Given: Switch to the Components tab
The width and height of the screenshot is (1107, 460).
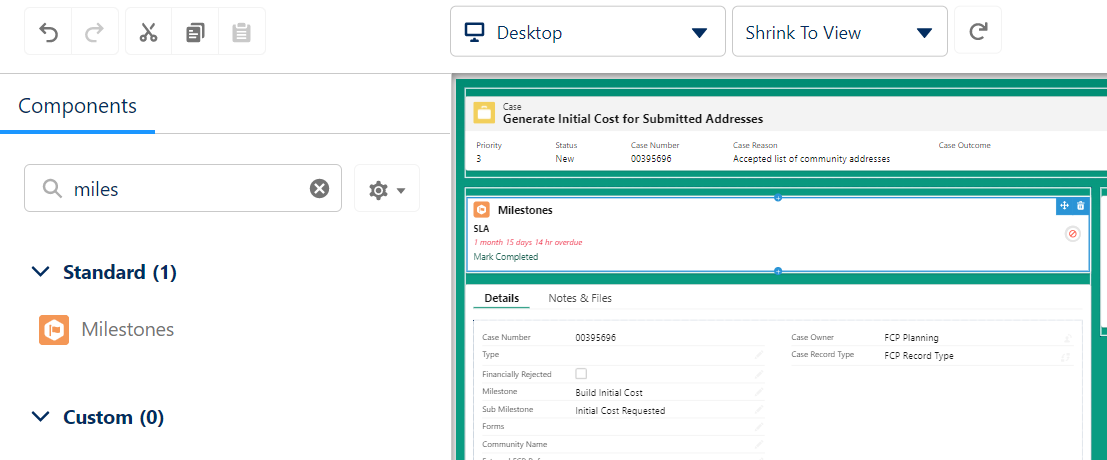Looking at the screenshot, I should 78,107.
